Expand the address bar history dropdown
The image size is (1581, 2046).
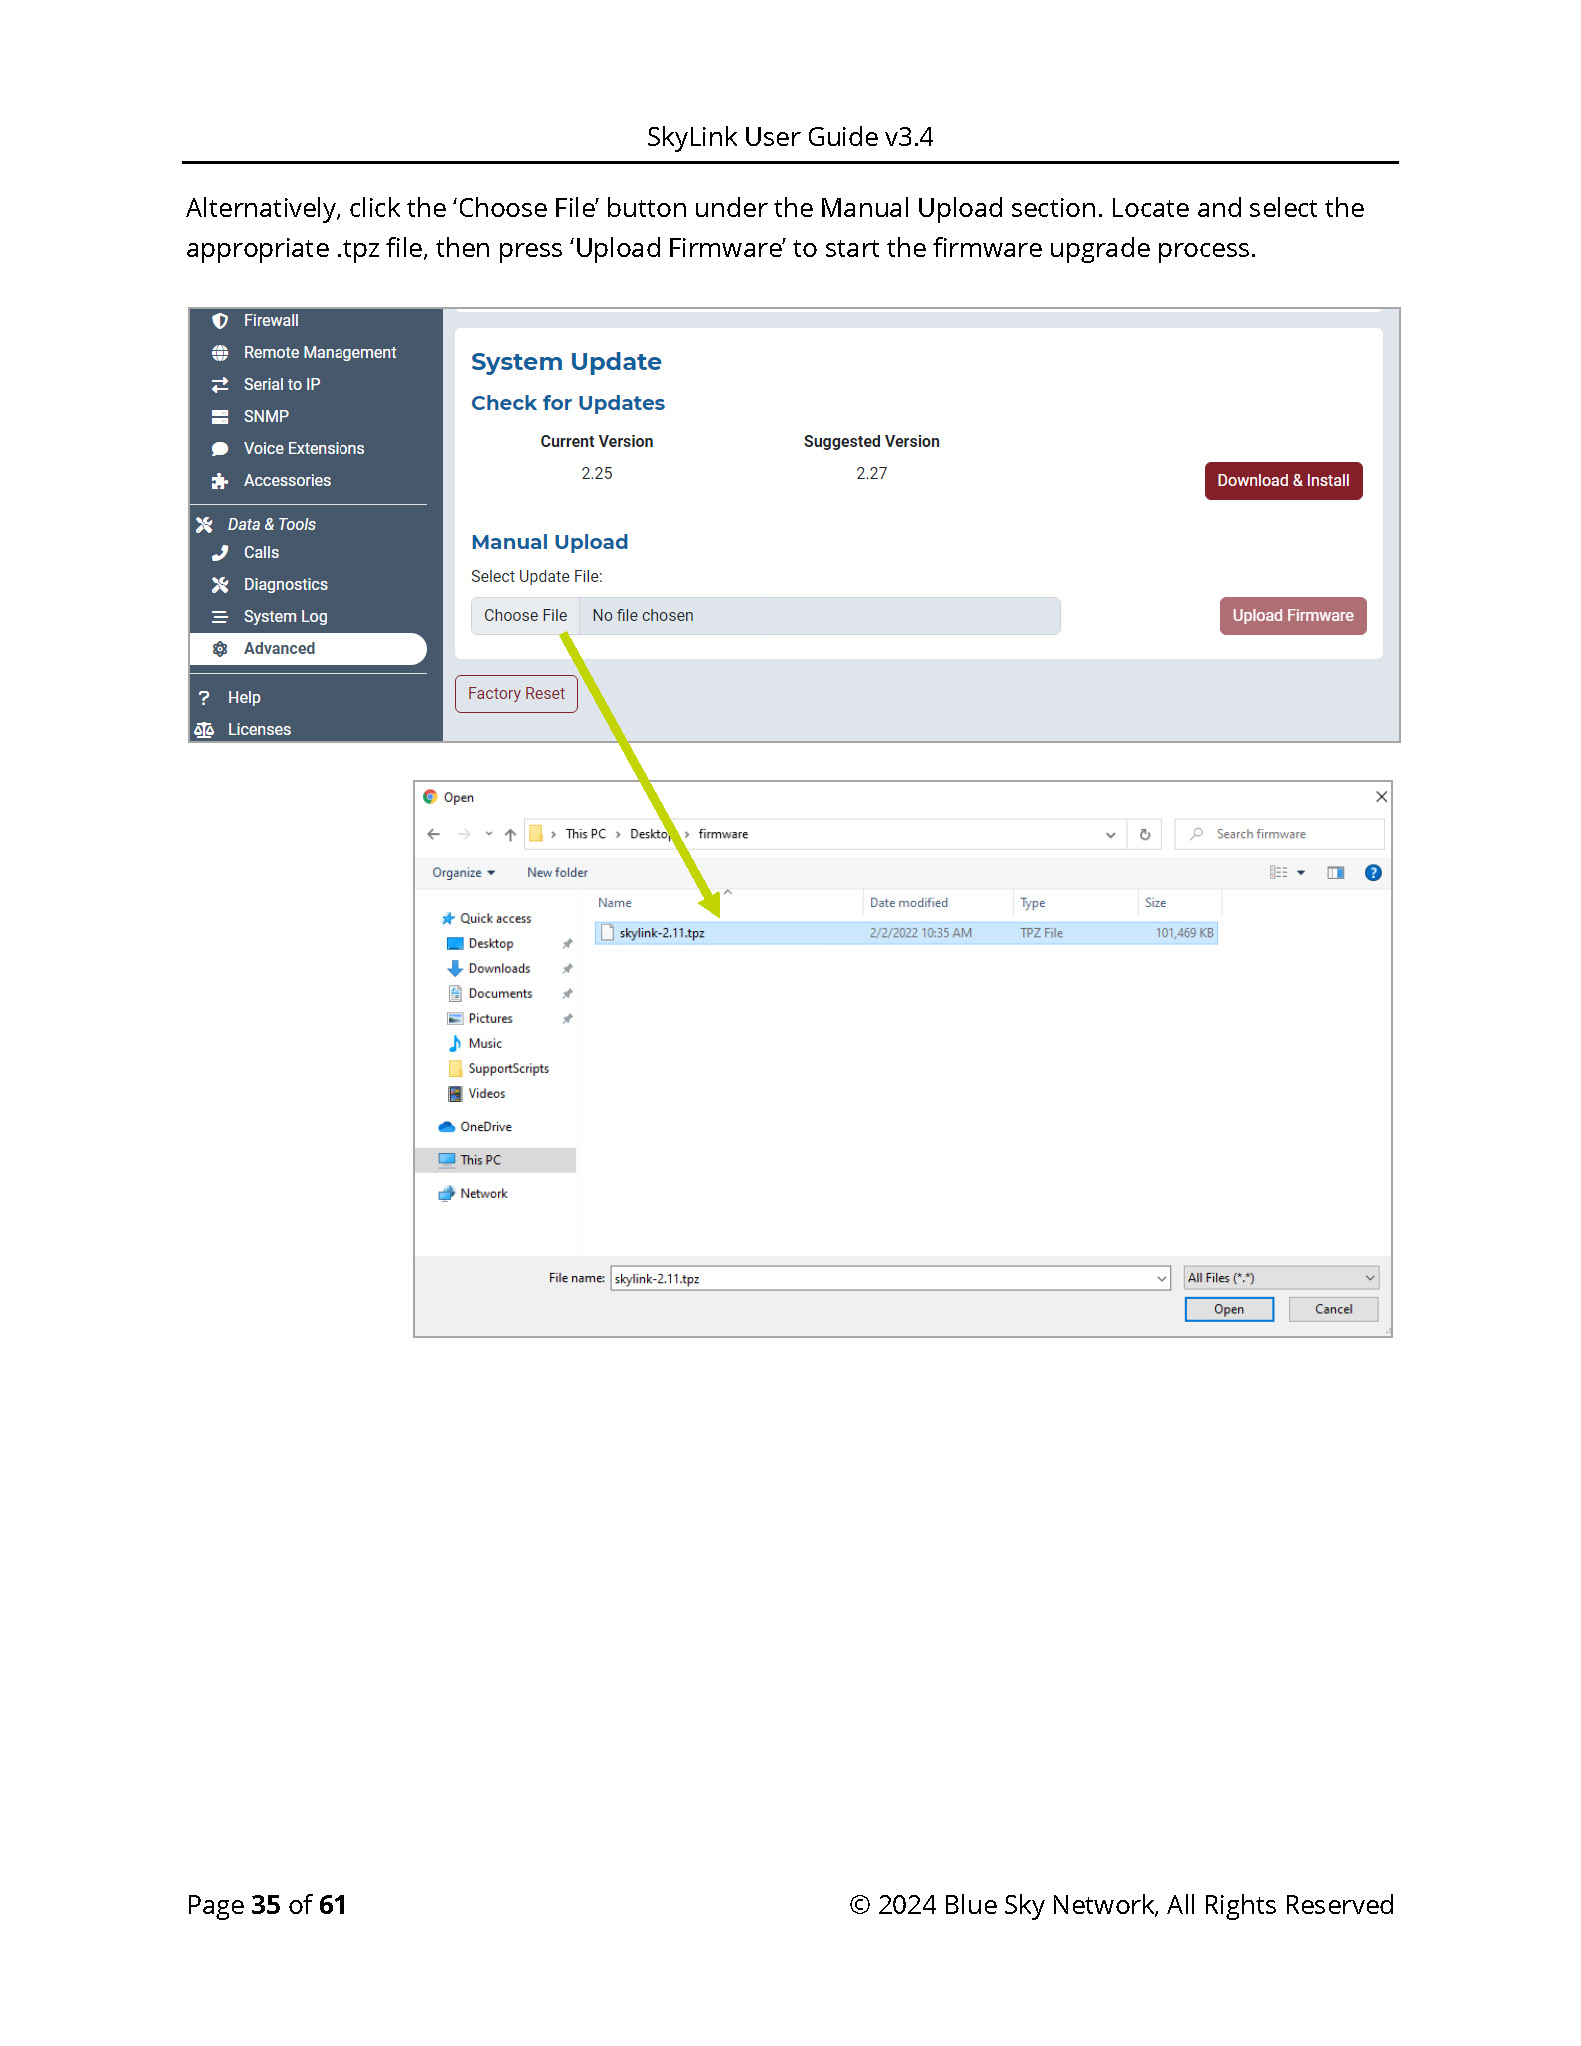[x=1110, y=835]
